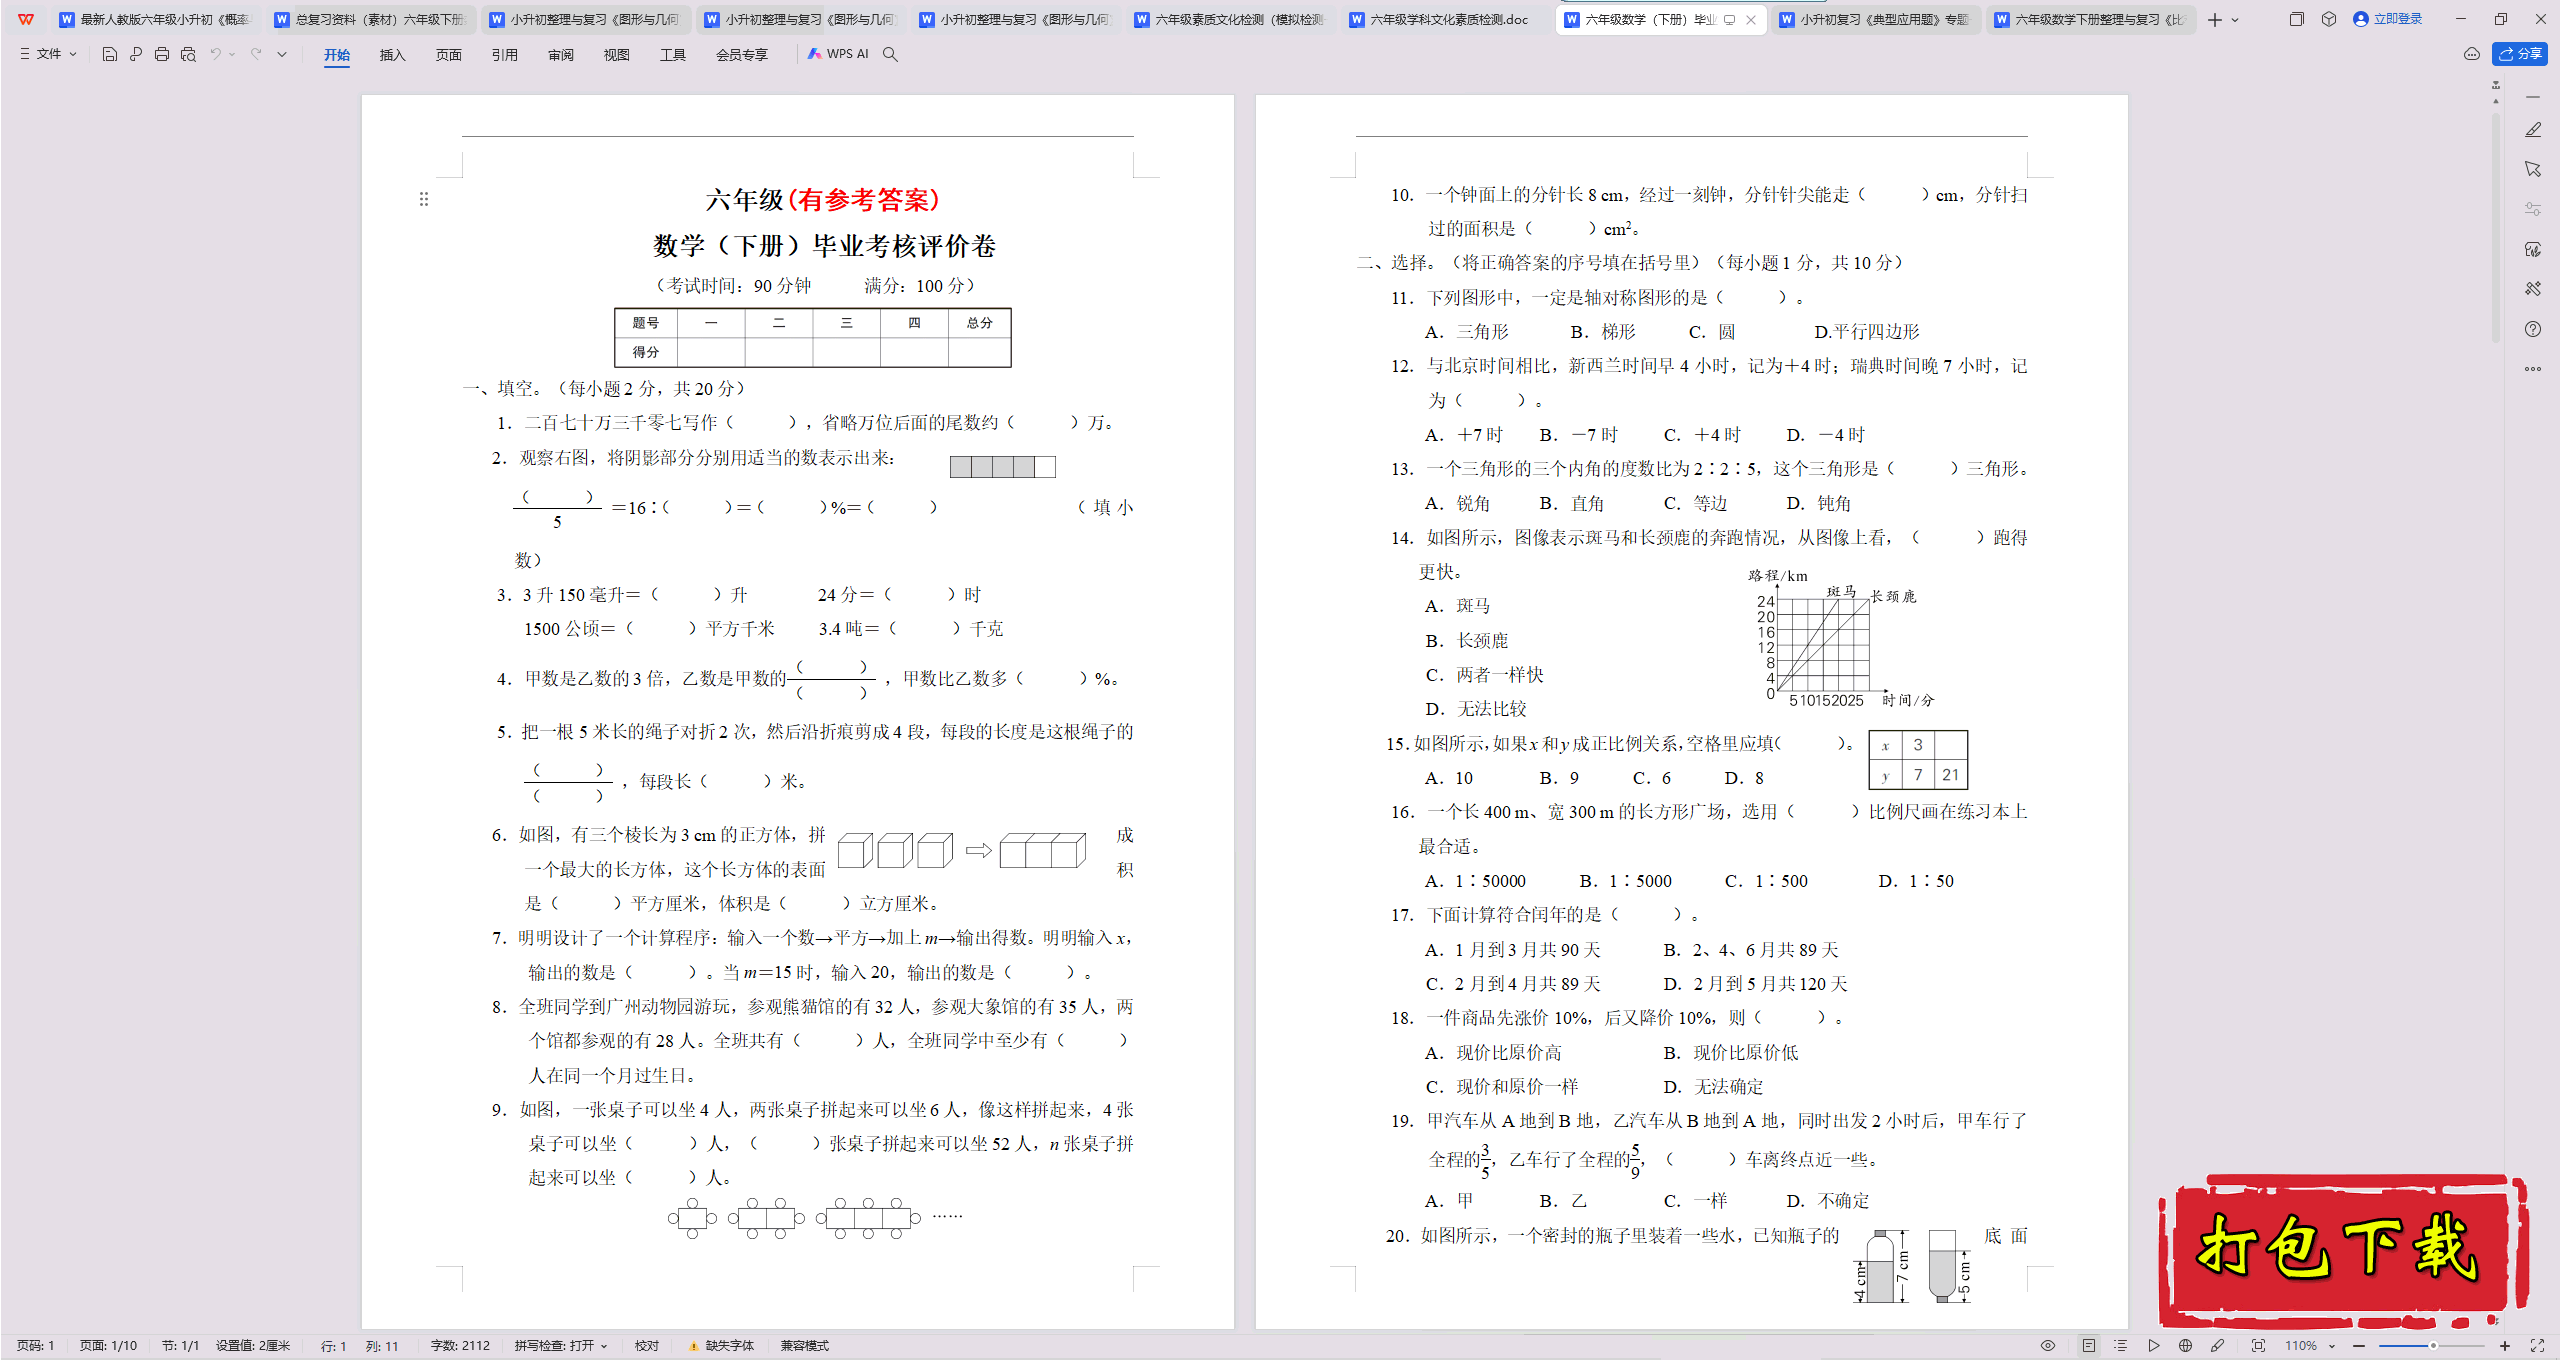This screenshot has width=2560, height=1360.
Task: Click the 缺失字体 missing fonts warning
Action: pos(721,1346)
